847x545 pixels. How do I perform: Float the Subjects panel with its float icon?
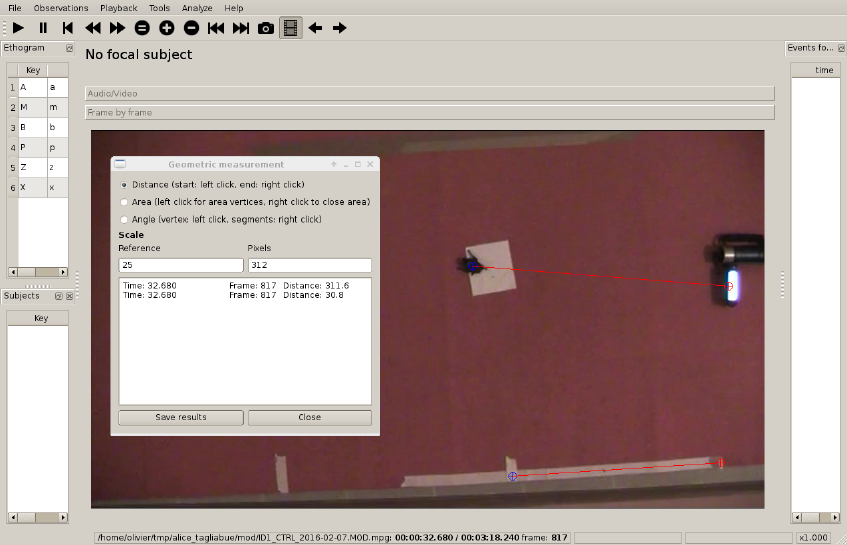point(59,296)
